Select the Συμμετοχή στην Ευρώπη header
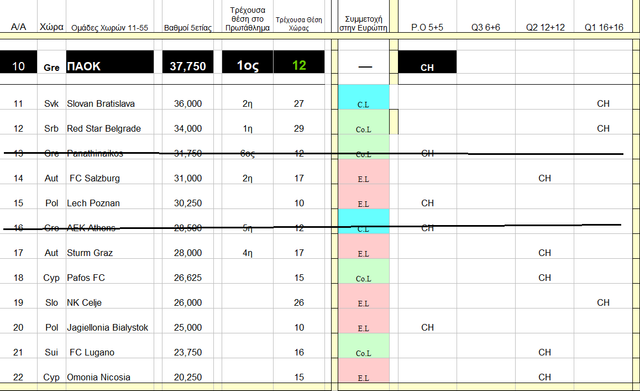This screenshot has width=640, height=391. point(363,23)
